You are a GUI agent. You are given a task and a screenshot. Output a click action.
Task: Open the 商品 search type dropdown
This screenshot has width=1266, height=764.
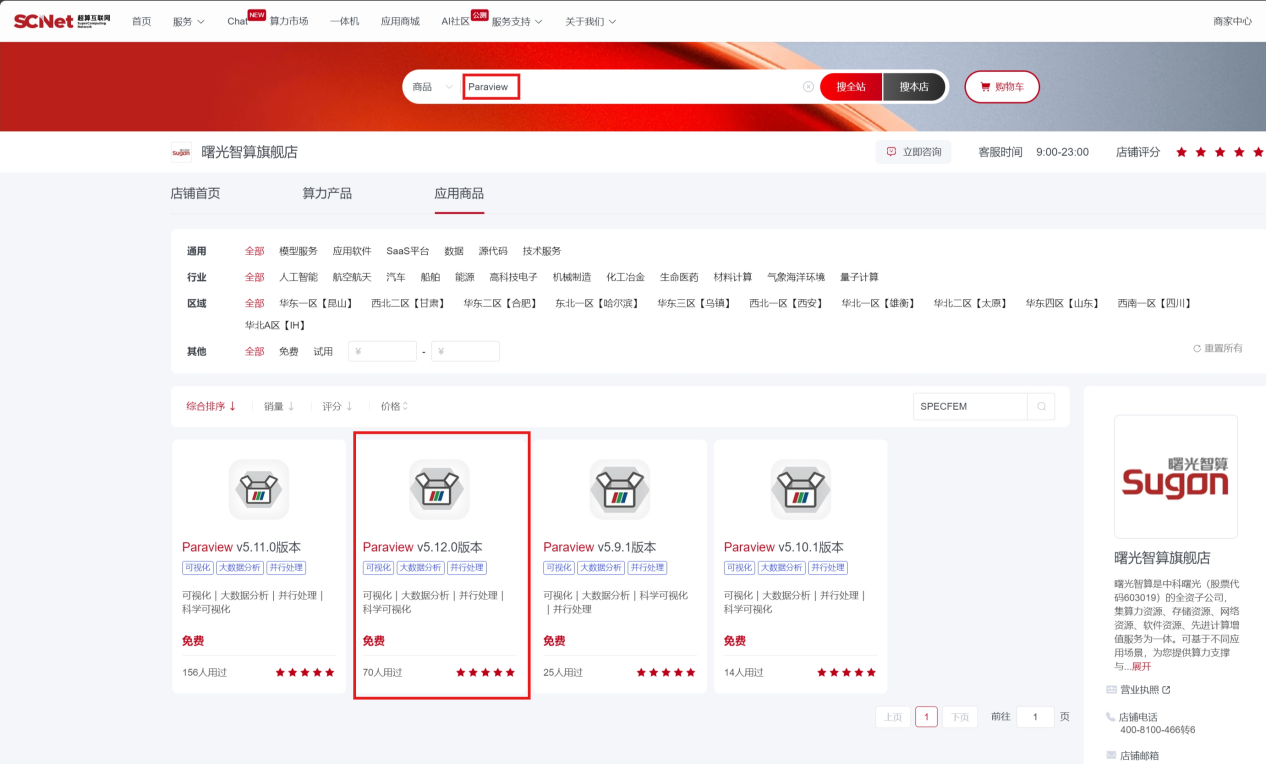click(432, 87)
